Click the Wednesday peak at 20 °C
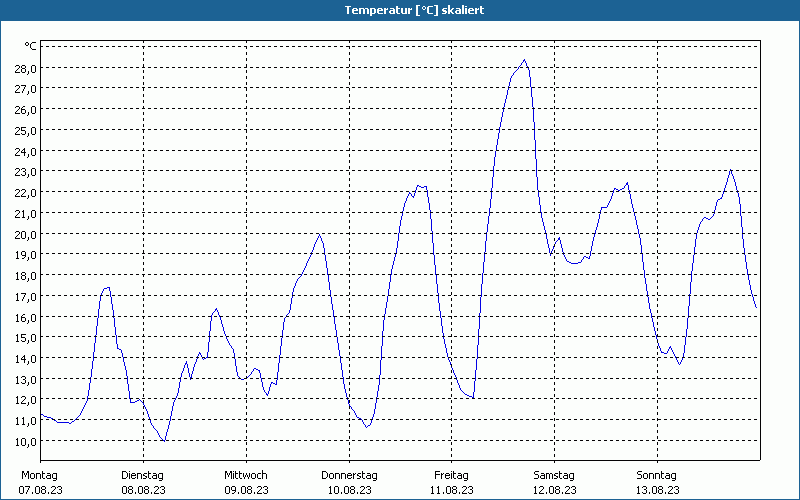Image resolution: width=800 pixels, height=500 pixels. pos(319,234)
